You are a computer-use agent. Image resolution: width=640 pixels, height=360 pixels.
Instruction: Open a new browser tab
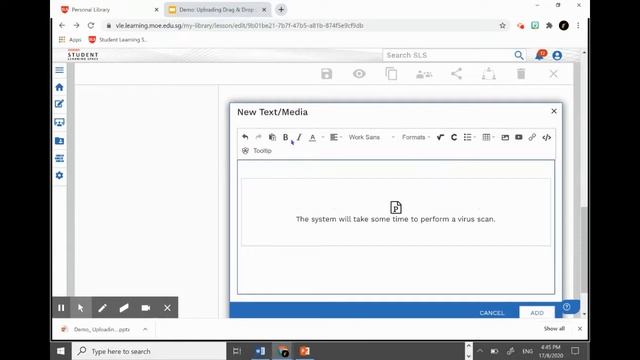point(281,9)
